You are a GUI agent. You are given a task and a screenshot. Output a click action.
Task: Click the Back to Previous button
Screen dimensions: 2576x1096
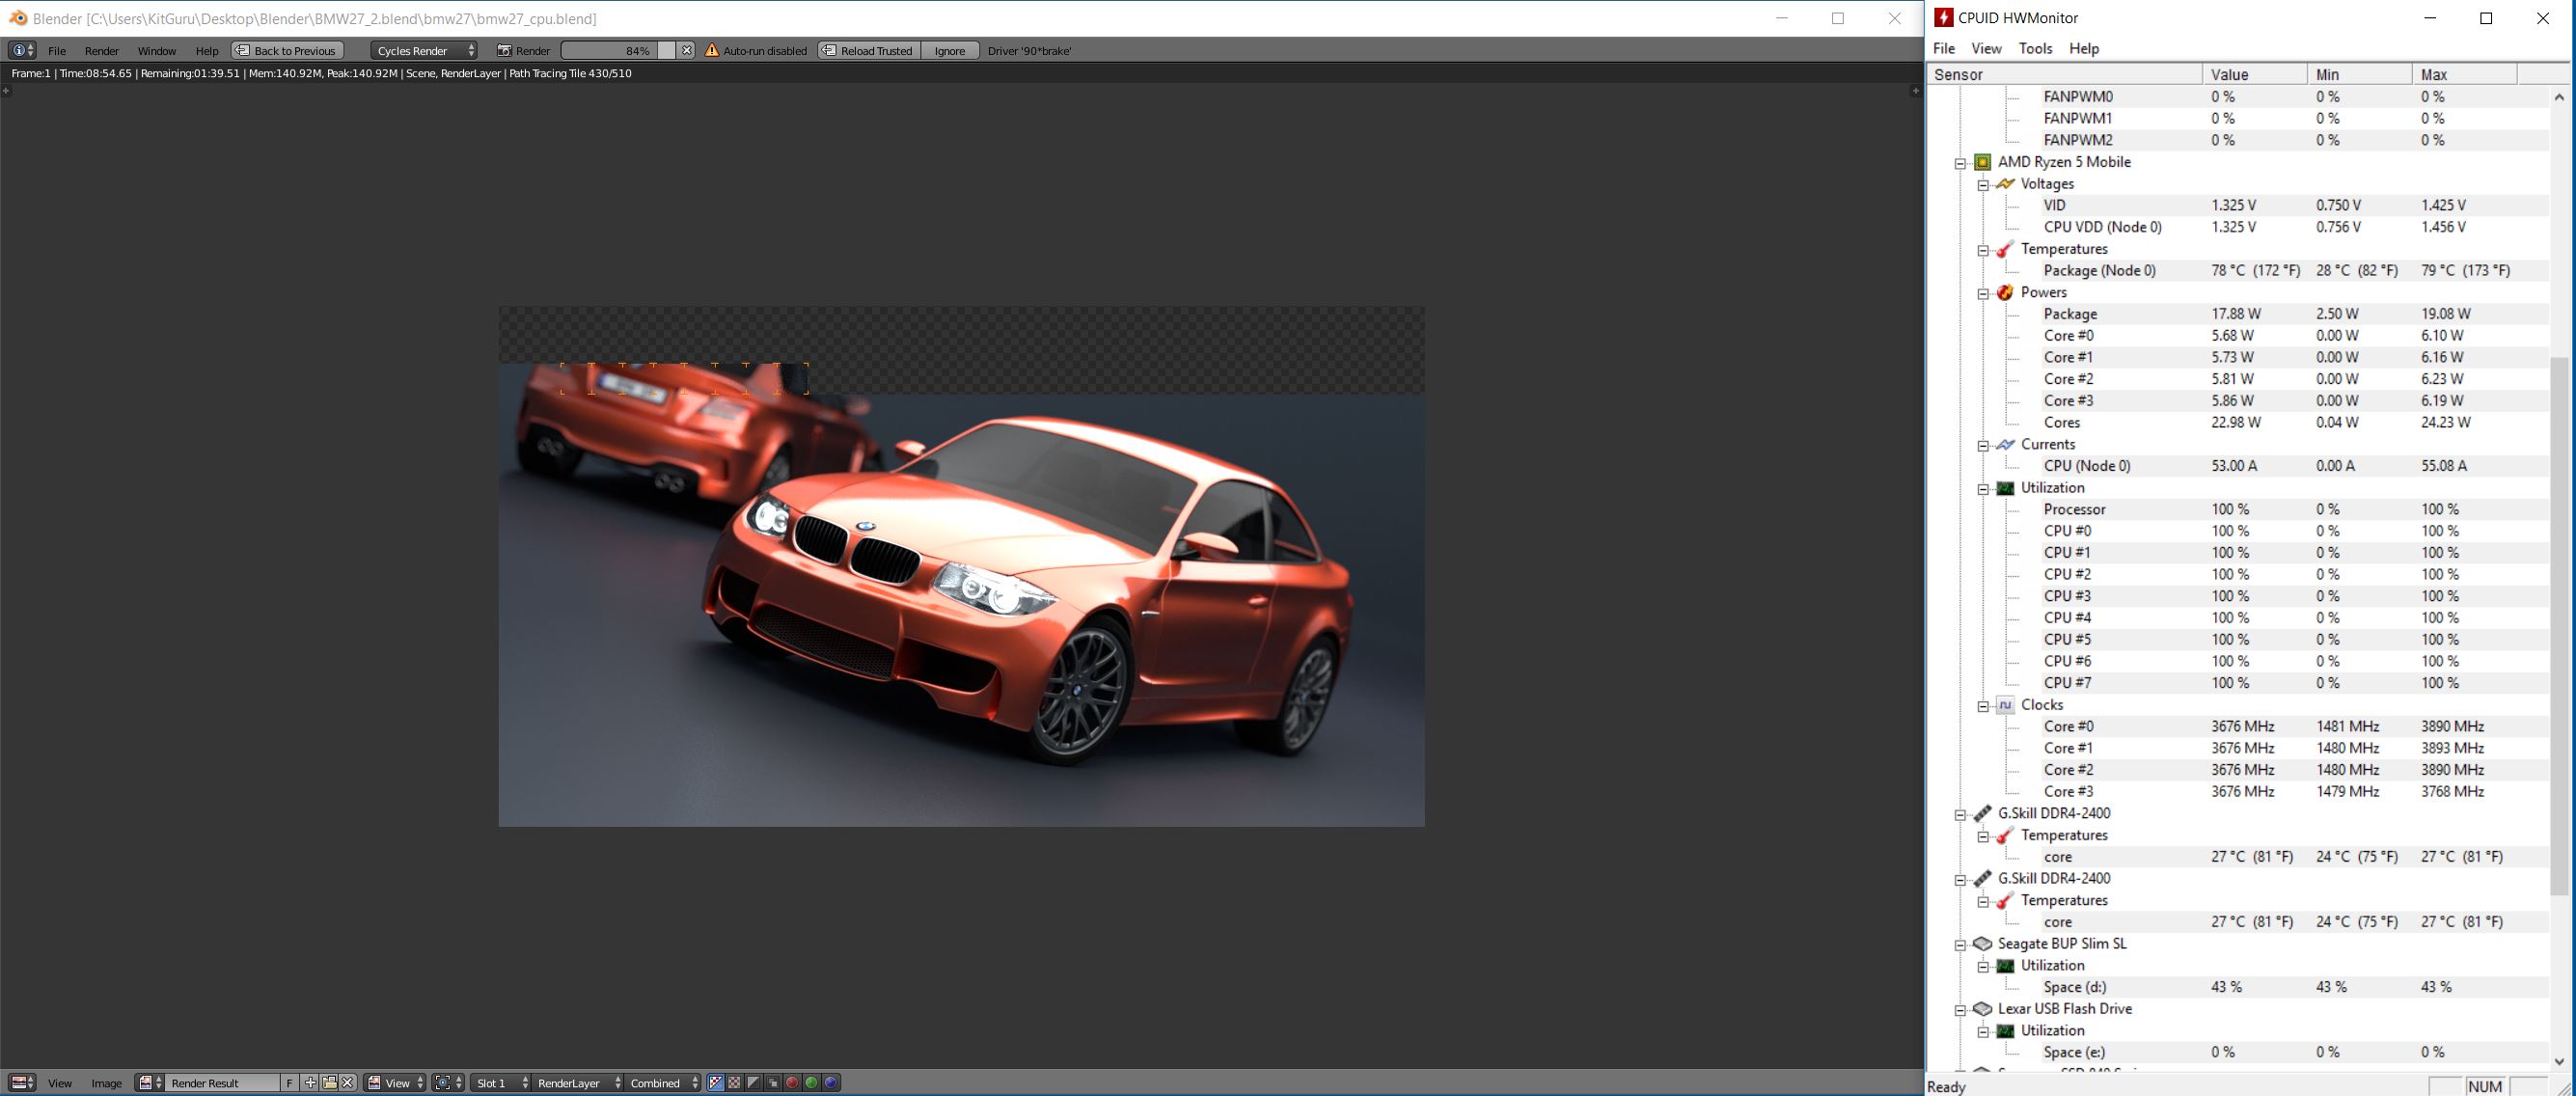pyautogui.click(x=288, y=50)
